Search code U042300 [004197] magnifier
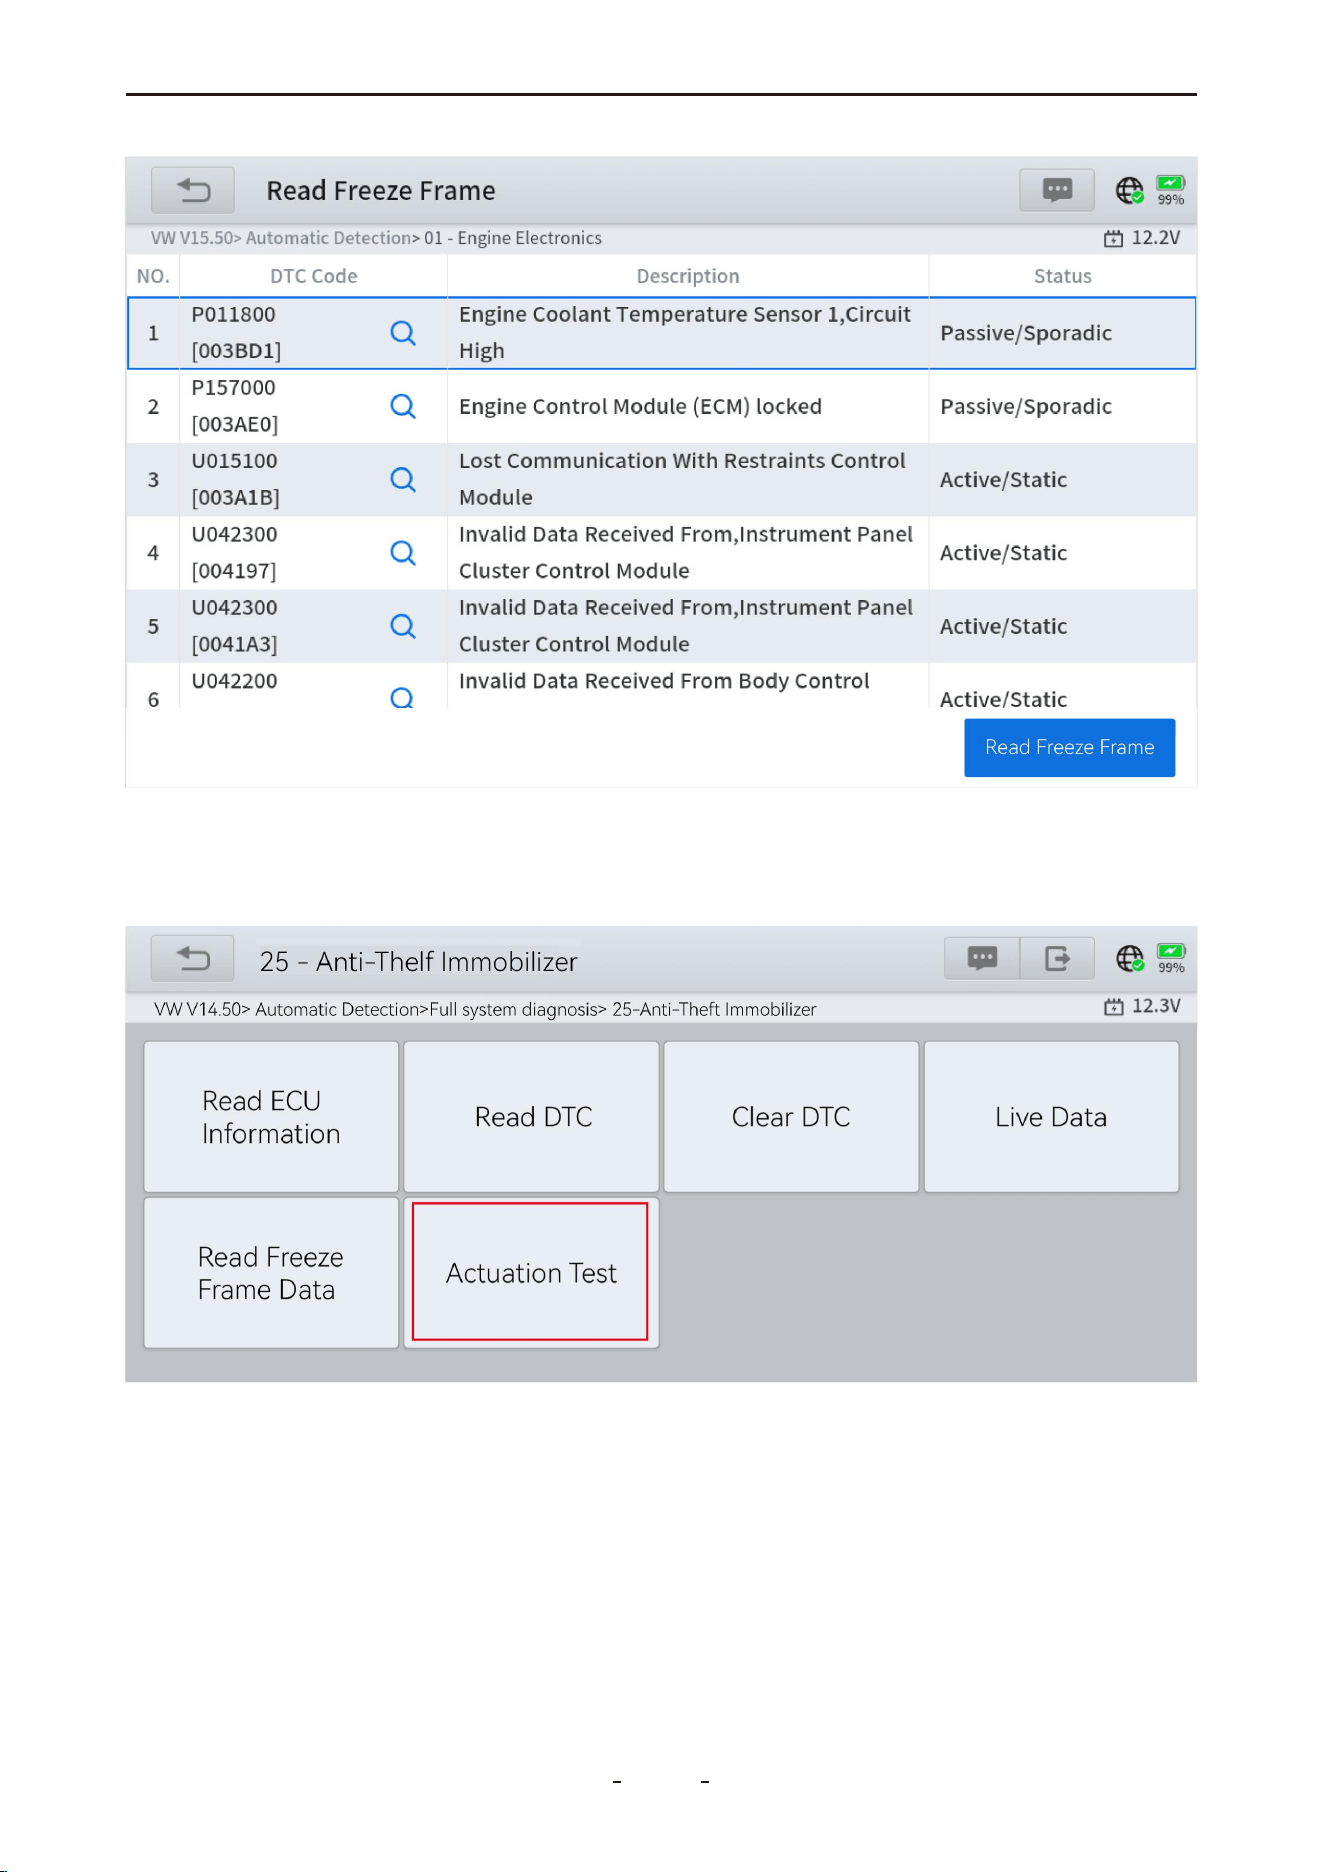This screenshot has width=1324, height=1872. [403, 553]
